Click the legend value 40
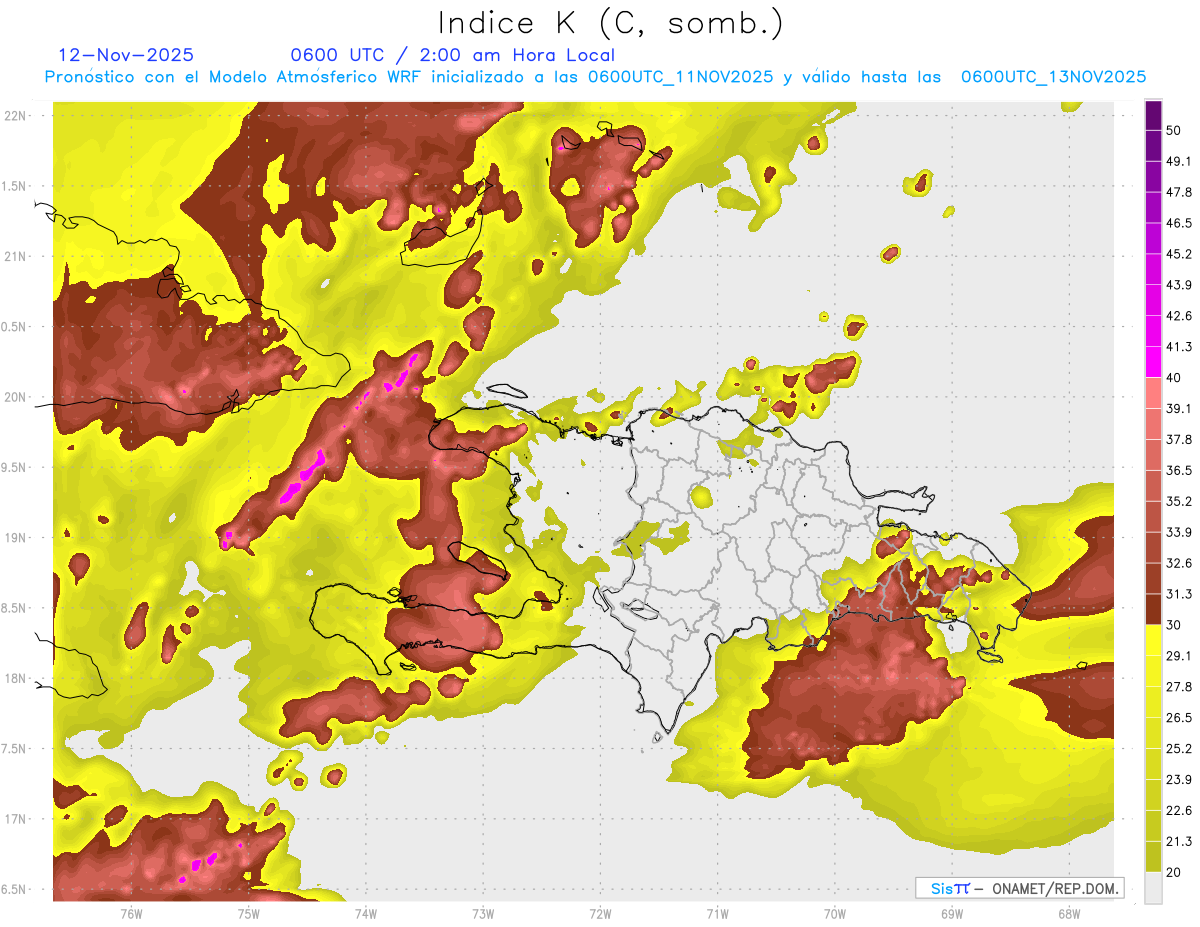 [1174, 378]
